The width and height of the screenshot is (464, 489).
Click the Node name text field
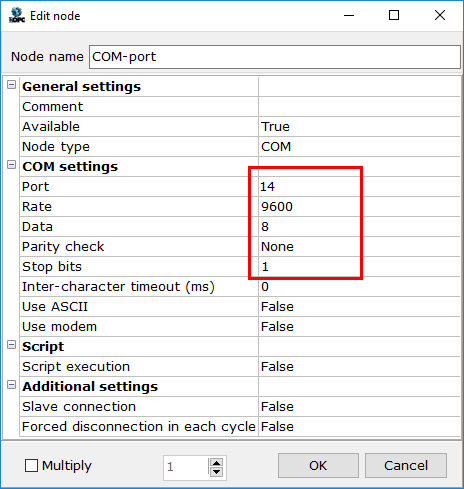pos(275,57)
